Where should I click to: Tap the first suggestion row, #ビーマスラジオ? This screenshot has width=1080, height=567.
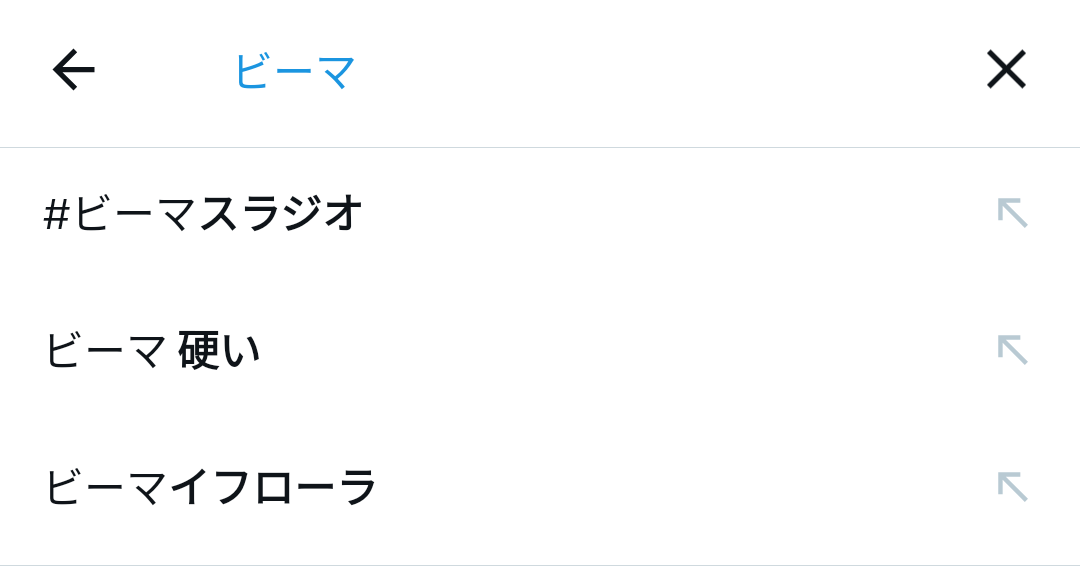click(203, 213)
